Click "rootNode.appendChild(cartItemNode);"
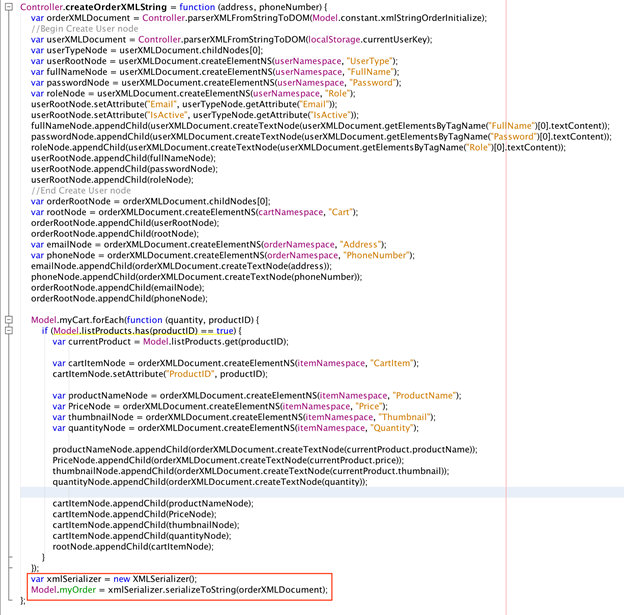This screenshot has height=615, width=624. tap(133, 546)
